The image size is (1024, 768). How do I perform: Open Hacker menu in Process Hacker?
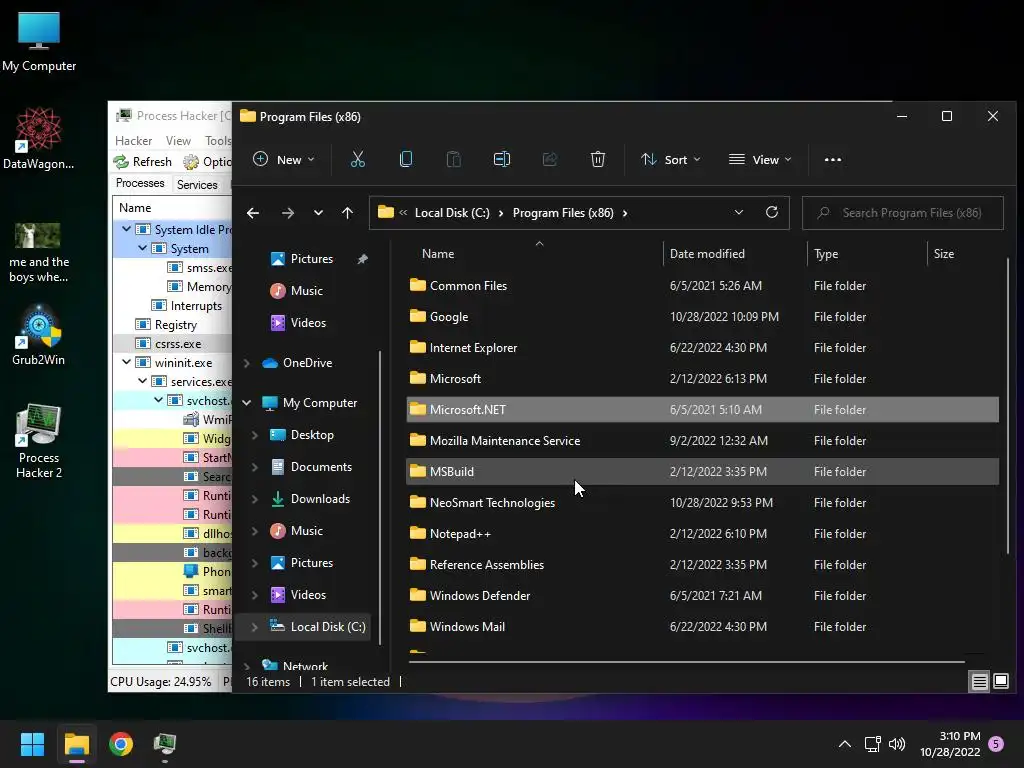pyautogui.click(x=133, y=141)
